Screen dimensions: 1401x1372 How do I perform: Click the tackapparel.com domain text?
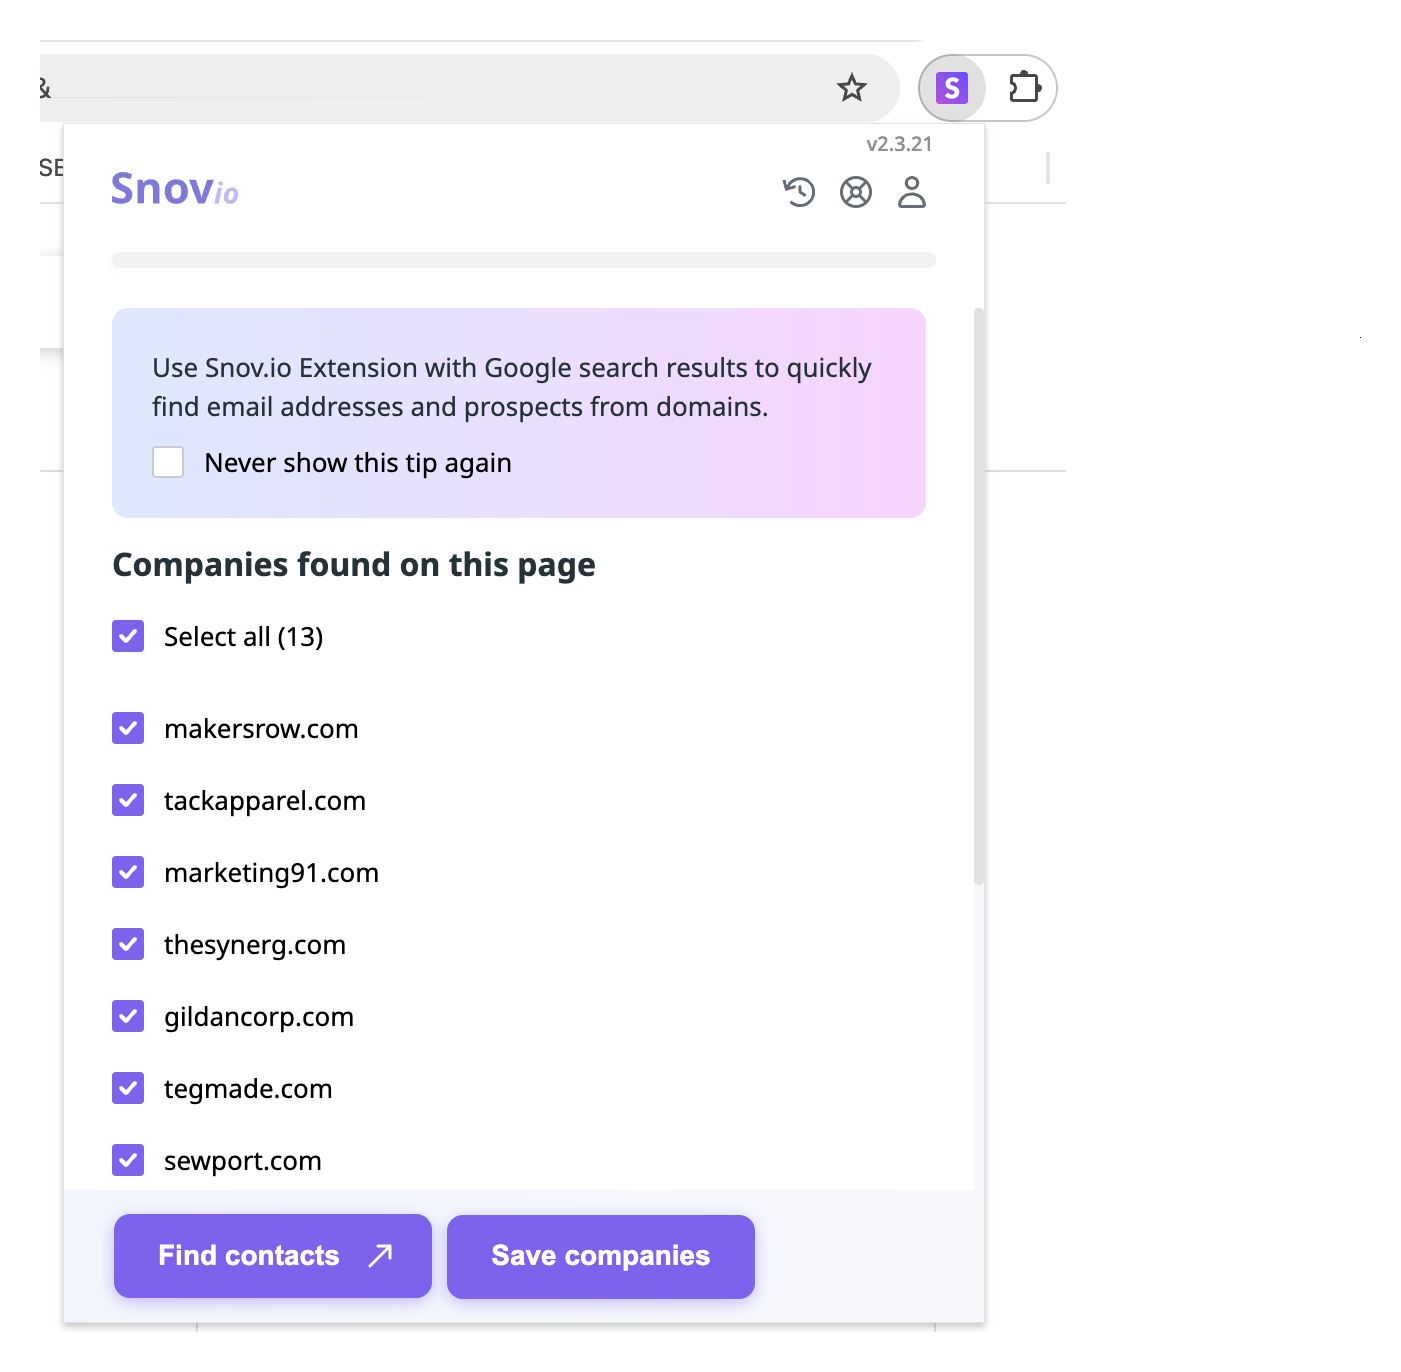[265, 801]
